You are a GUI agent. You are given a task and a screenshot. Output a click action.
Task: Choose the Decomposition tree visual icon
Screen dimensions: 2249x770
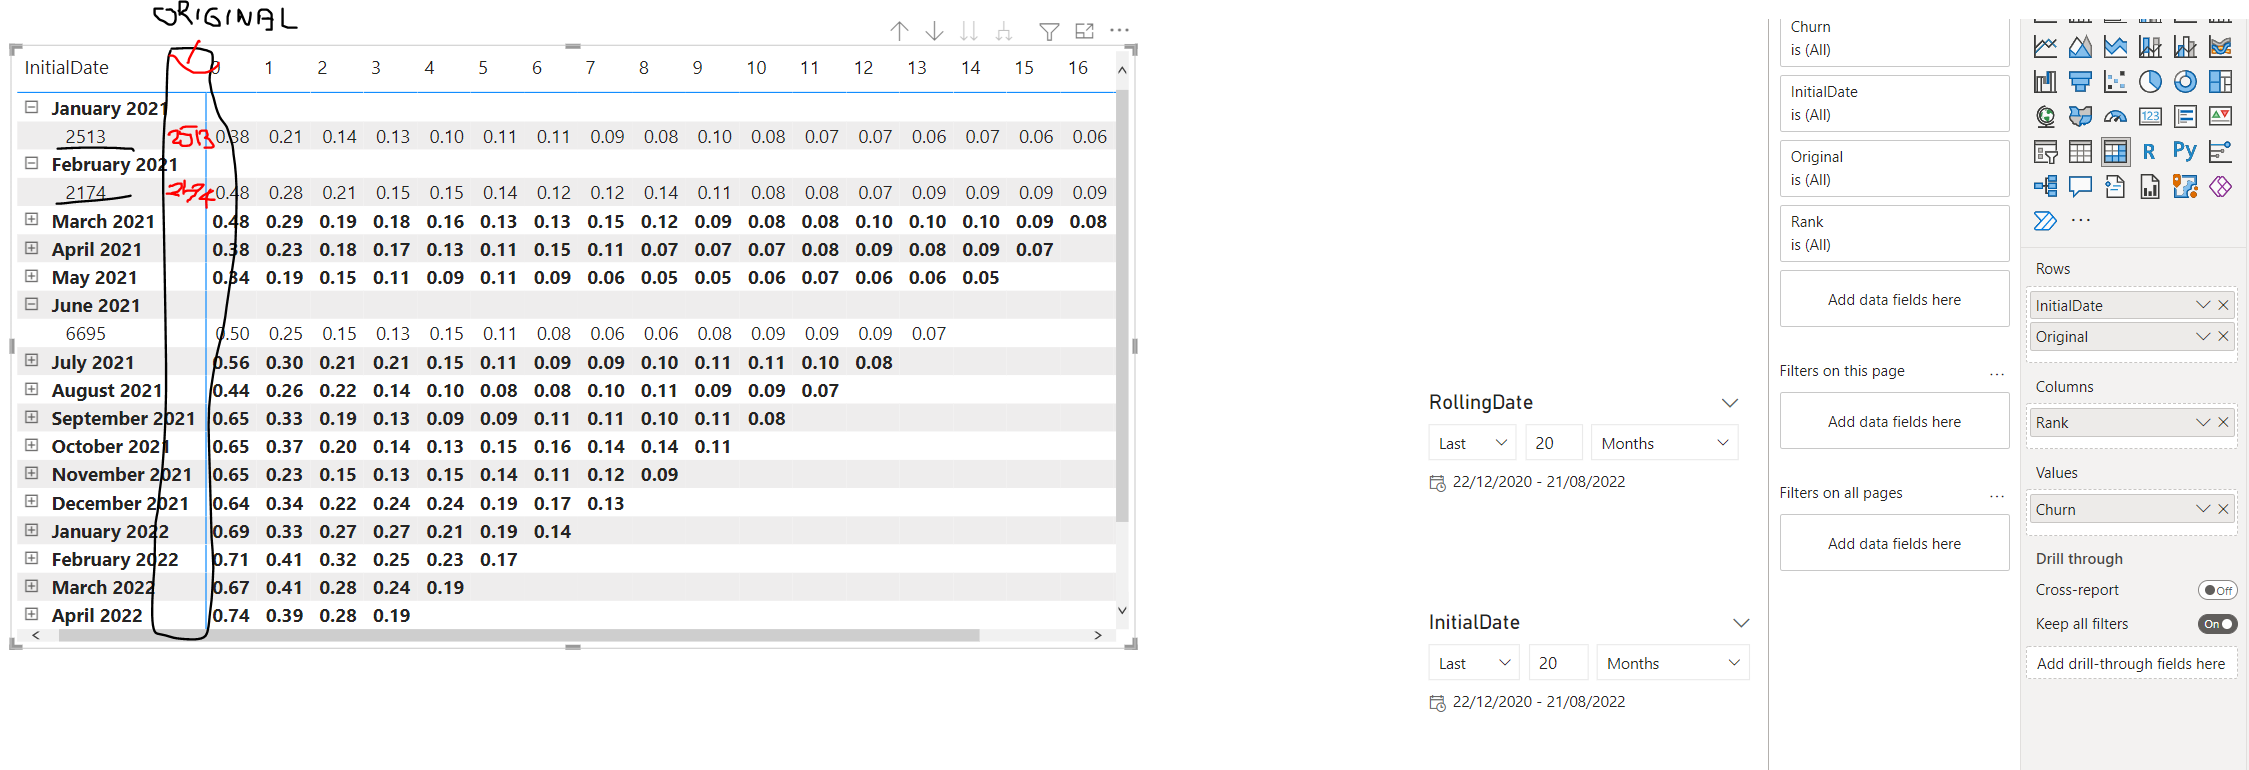(2046, 187)
